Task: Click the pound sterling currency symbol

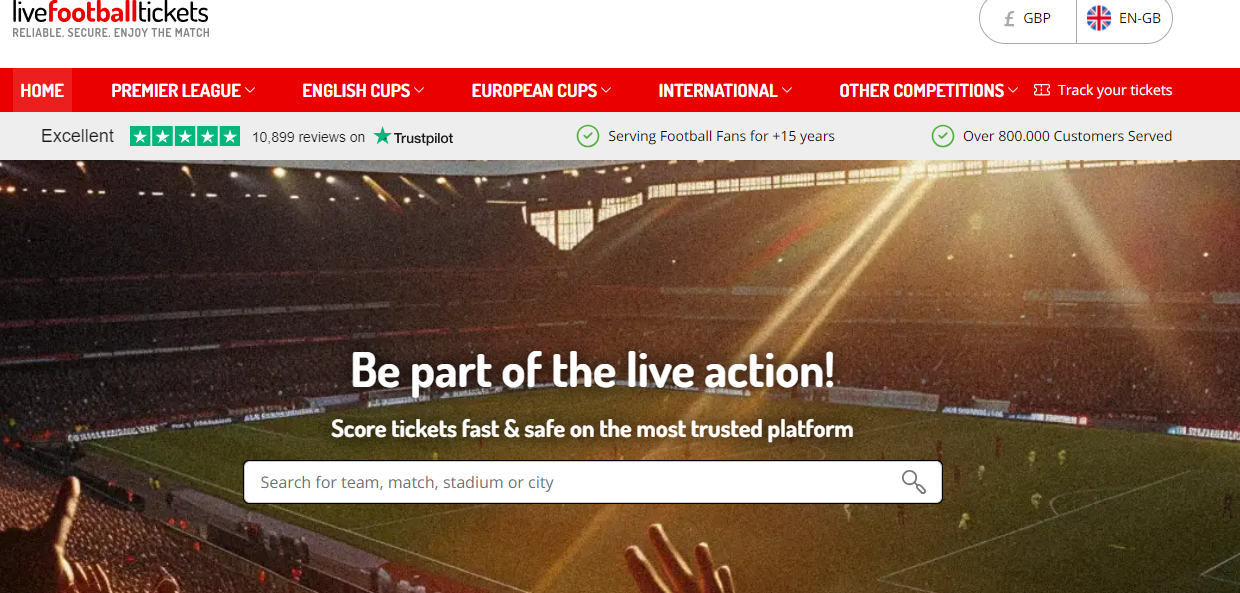Action: coord(1009,18)
